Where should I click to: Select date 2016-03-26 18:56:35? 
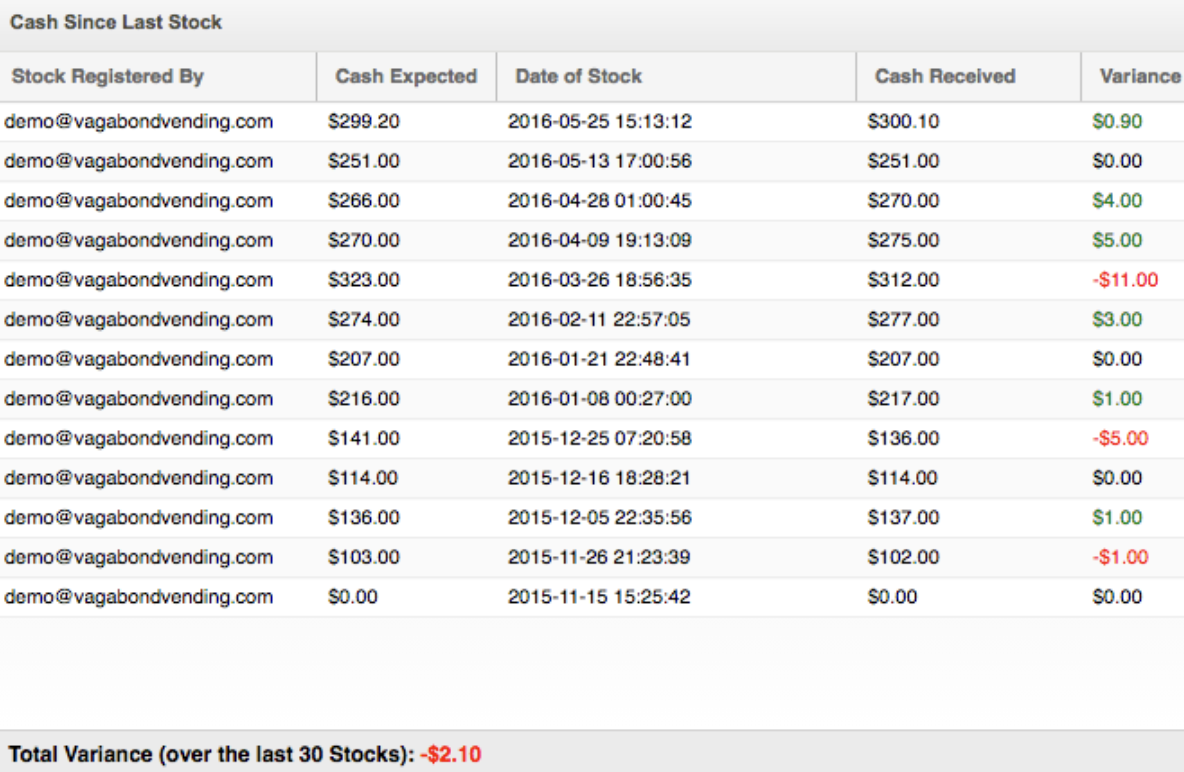tap(600, 280)
